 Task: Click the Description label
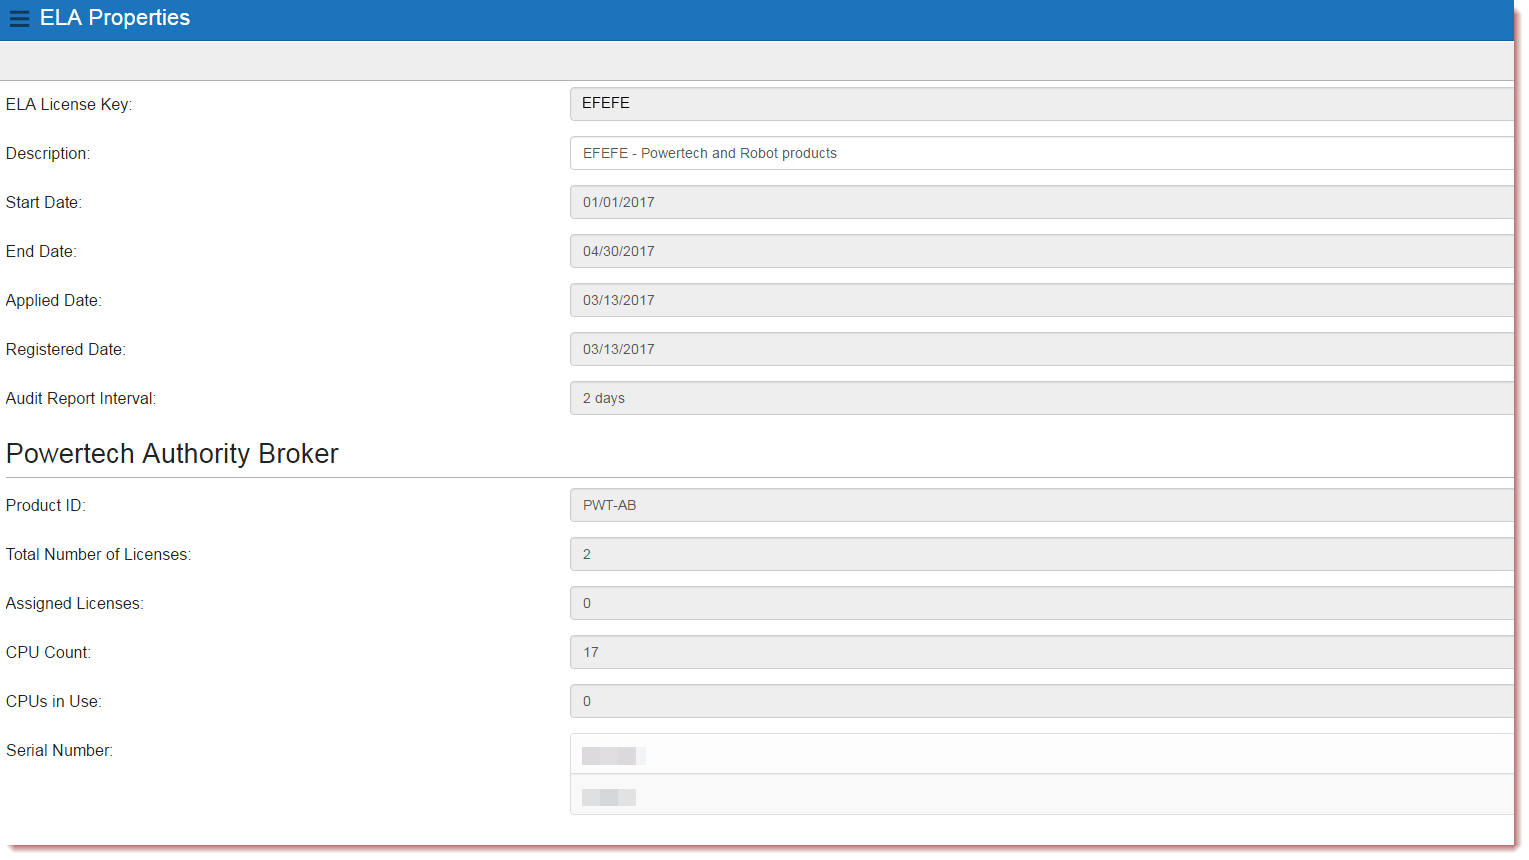(x=48, y=153)
